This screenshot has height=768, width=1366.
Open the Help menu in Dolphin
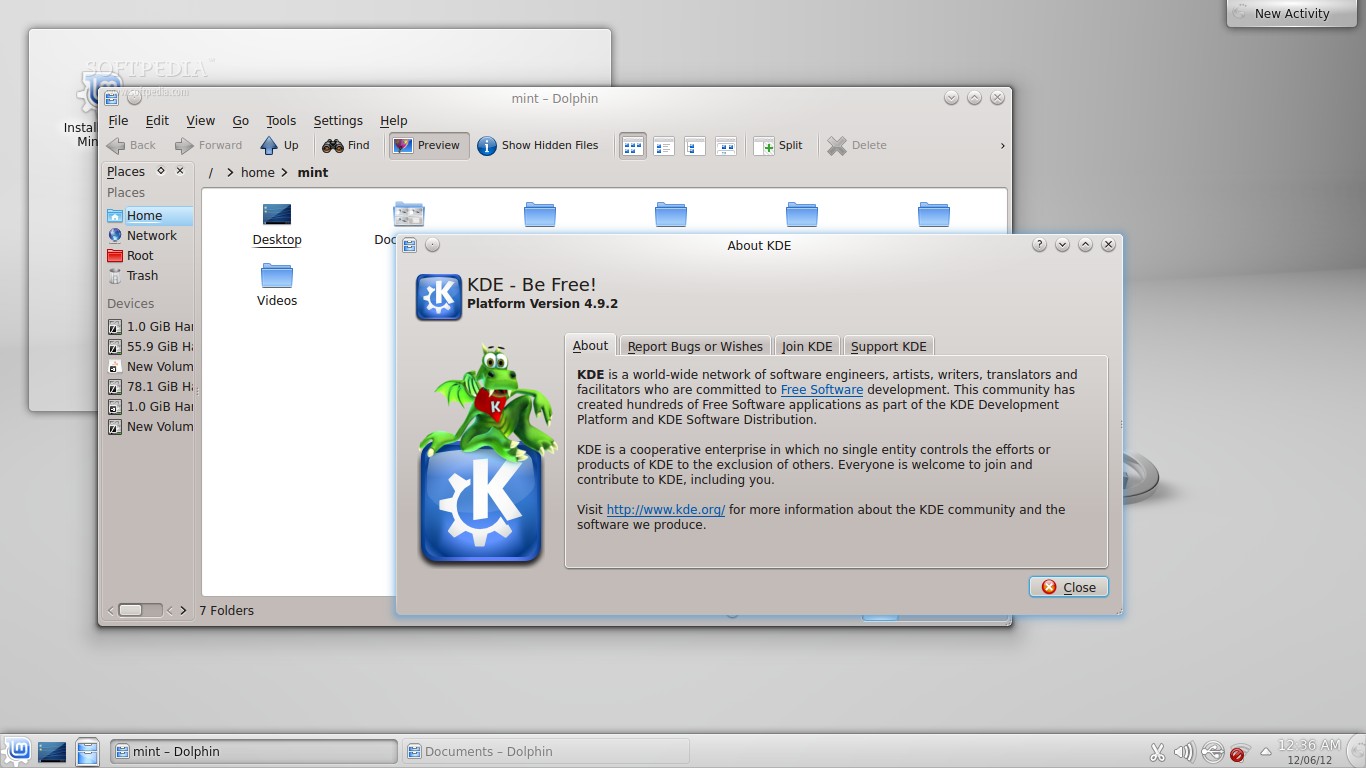pos(394,120)
